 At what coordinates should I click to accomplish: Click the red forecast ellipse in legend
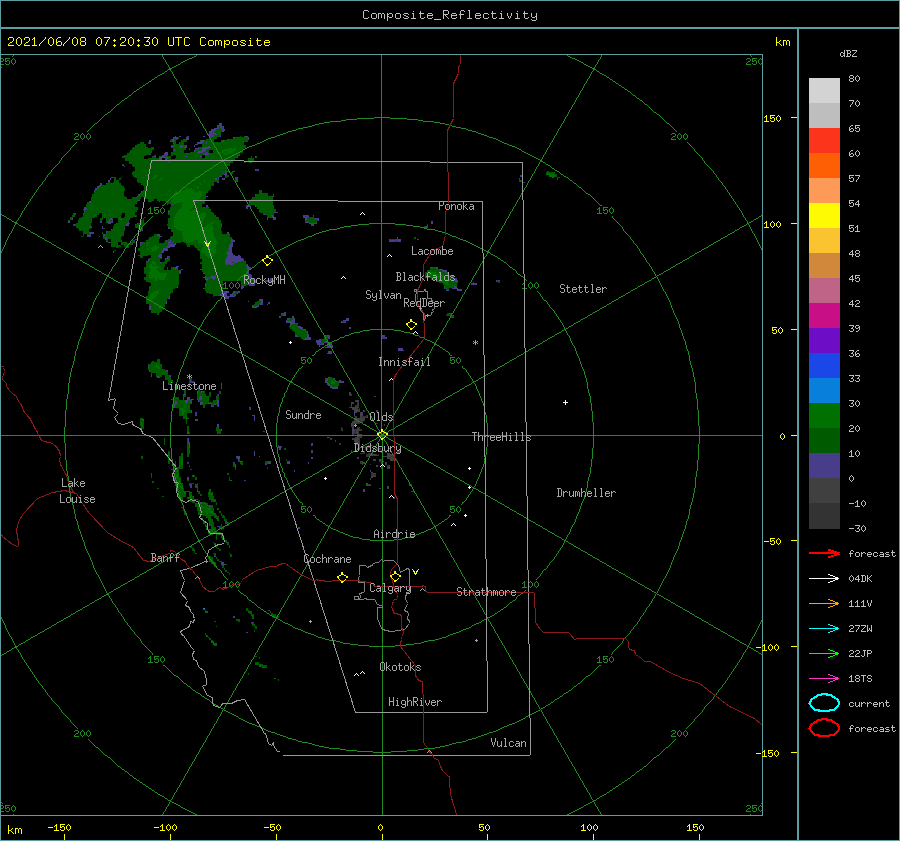coord(824,728)
